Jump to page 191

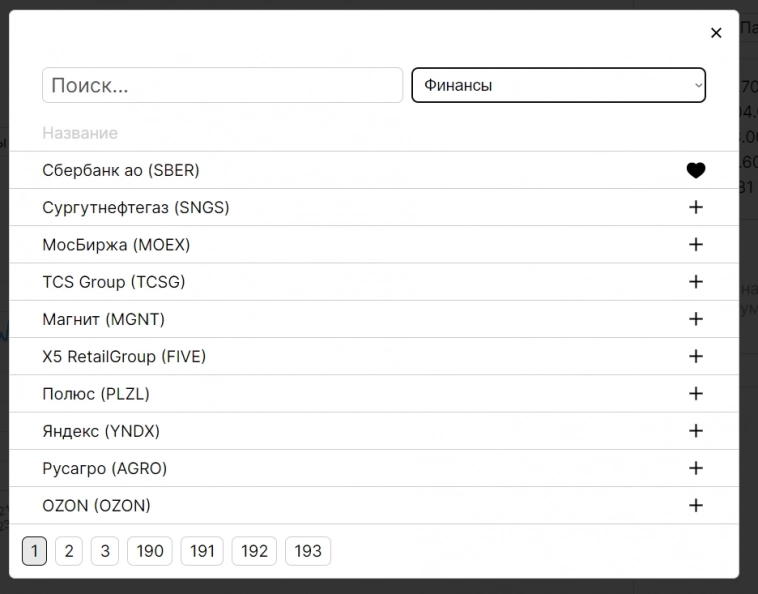click(x=202, y=551)
